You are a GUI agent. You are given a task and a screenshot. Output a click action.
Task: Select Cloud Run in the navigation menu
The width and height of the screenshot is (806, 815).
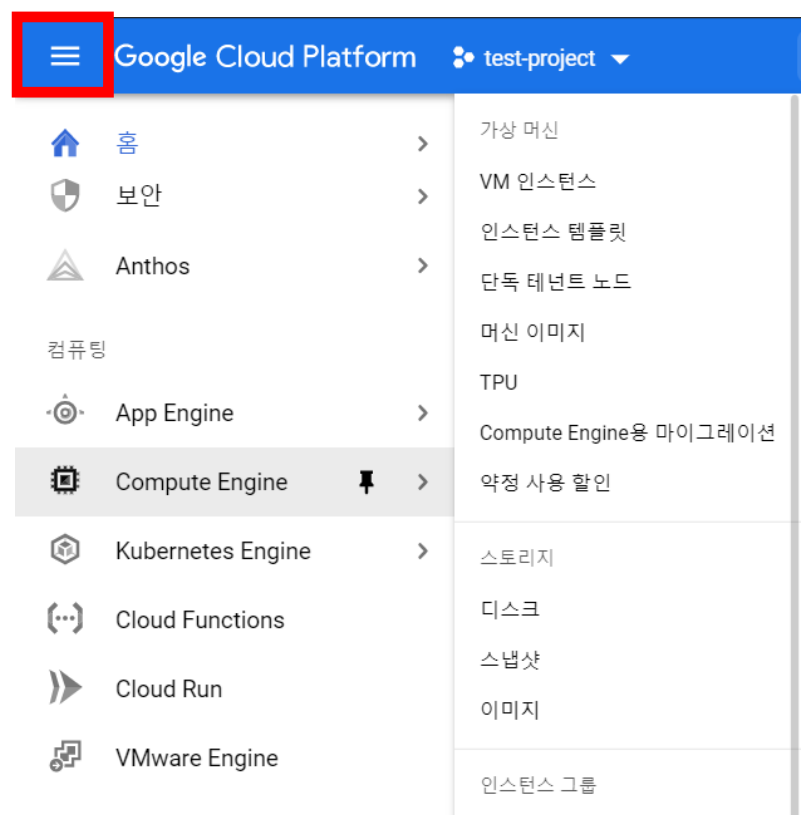coord(169,689)
